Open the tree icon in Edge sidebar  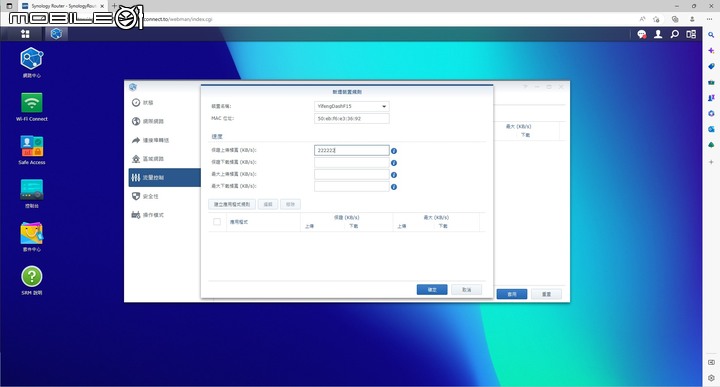pyautogui.click(x=711, y=146)
